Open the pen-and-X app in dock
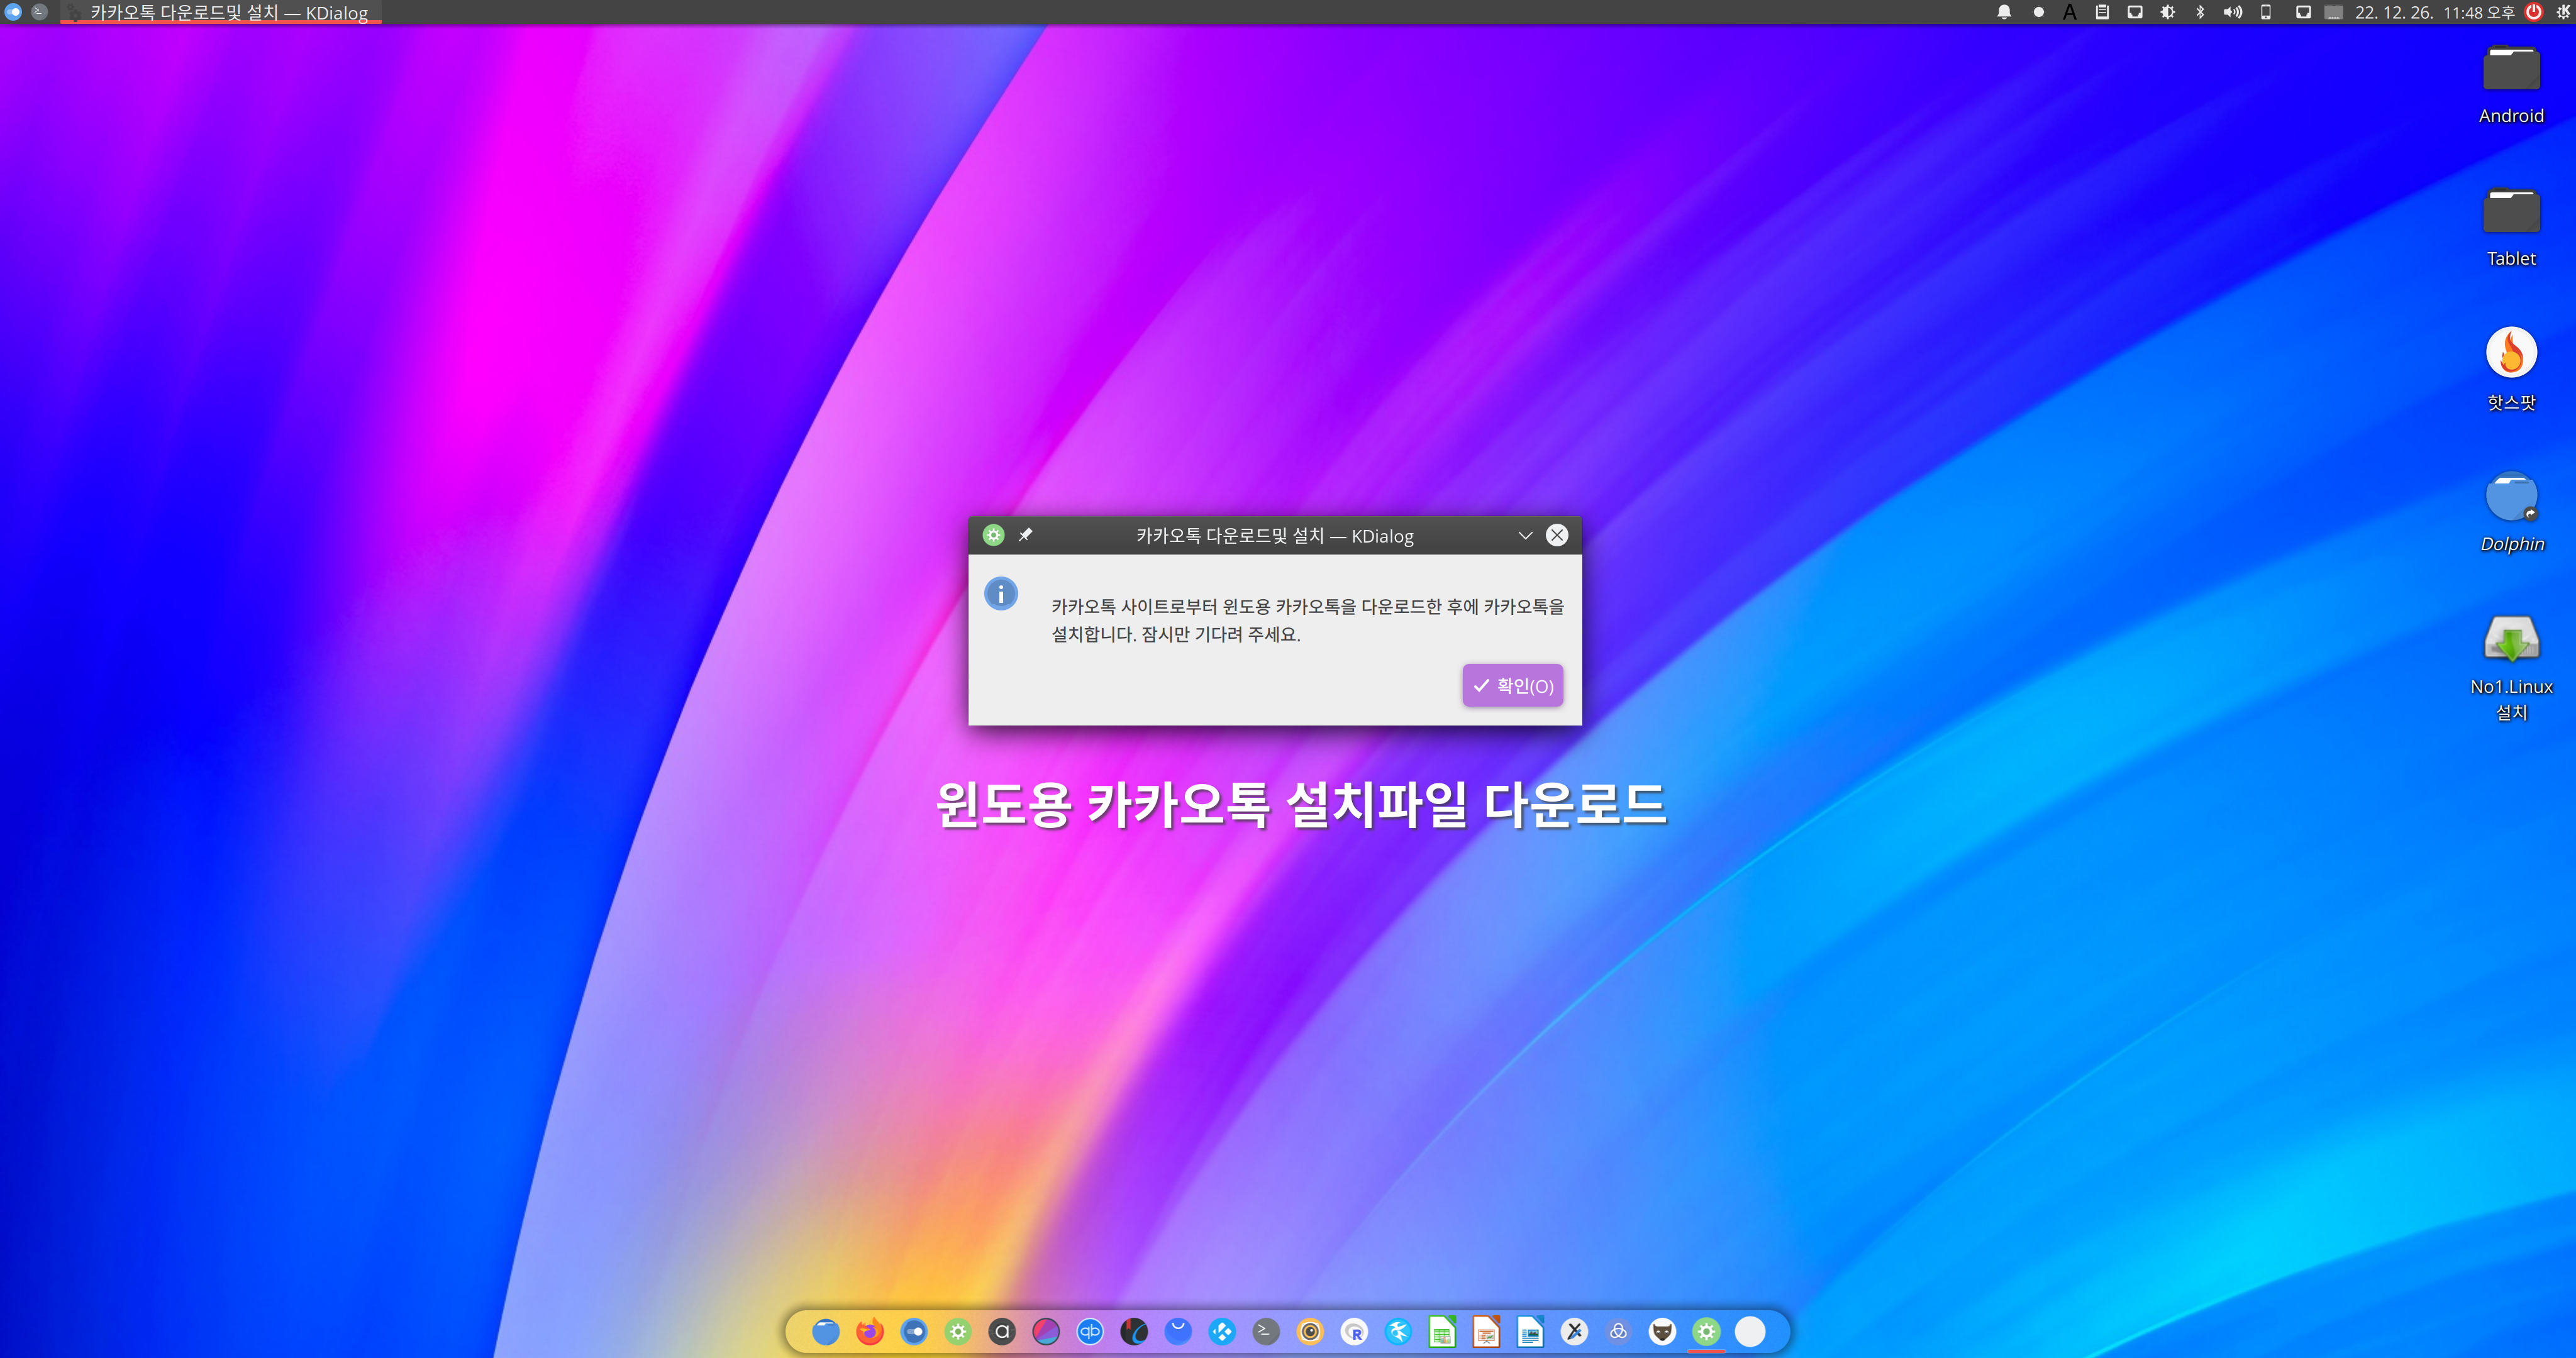The height and width of the screenshot is (1358, 2576). (x=1574, y=1331)
